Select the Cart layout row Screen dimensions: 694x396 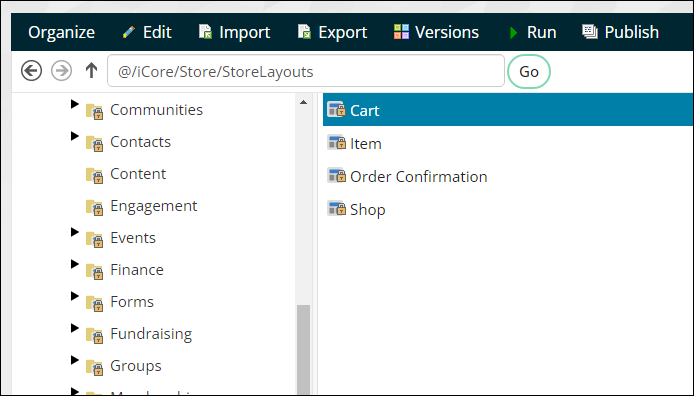508,110
